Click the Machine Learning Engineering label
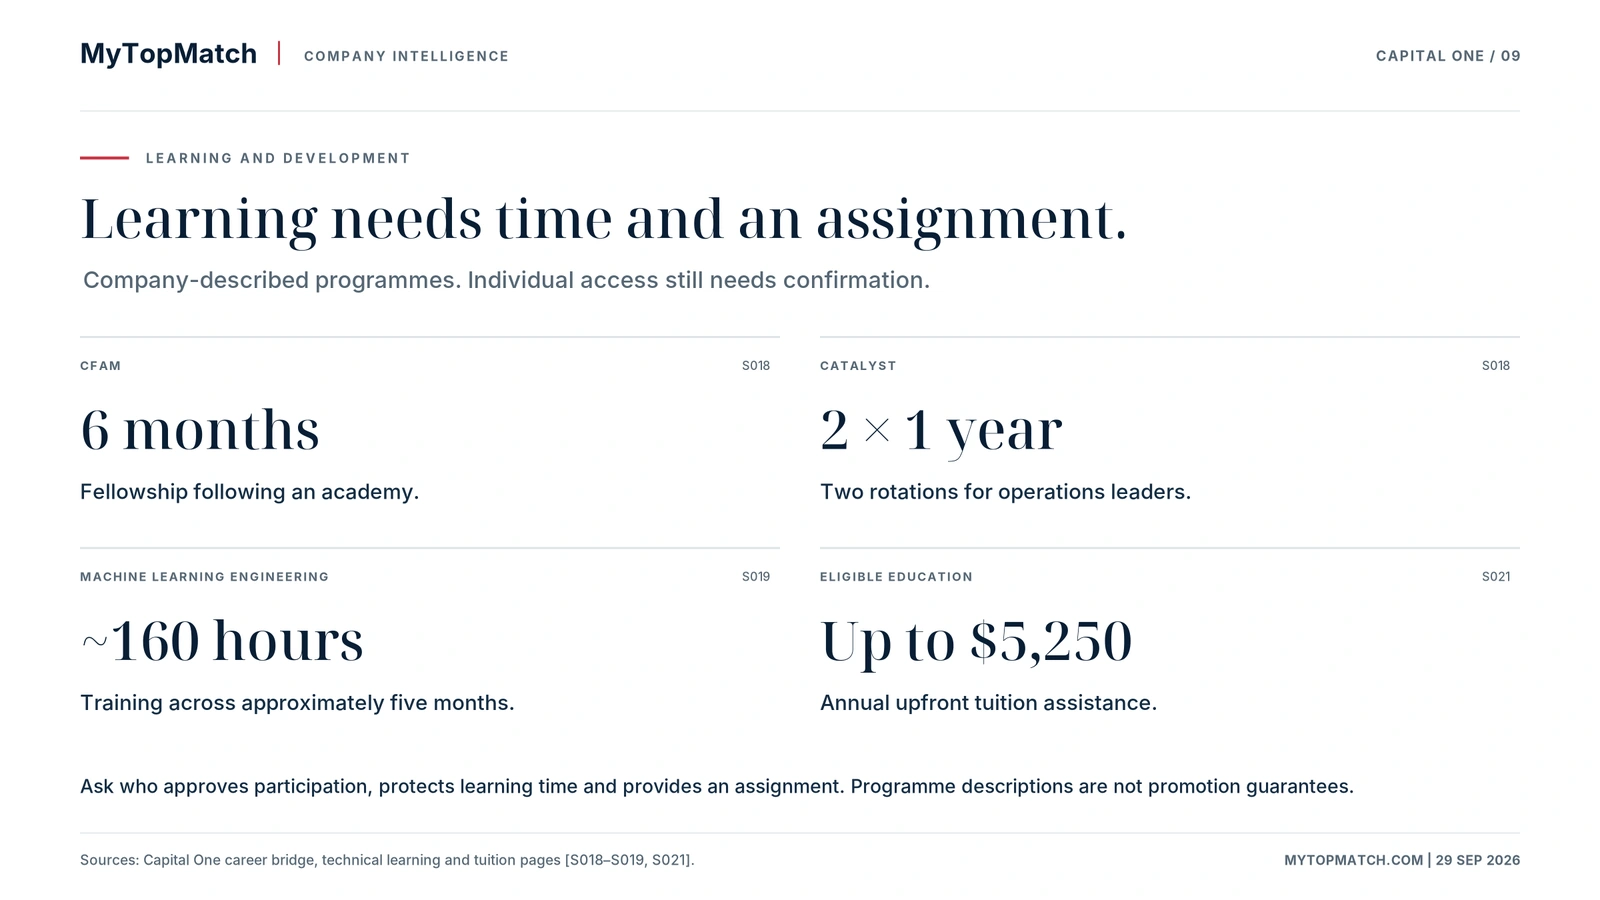The image size is (1600, 900). tap(204, 577)
